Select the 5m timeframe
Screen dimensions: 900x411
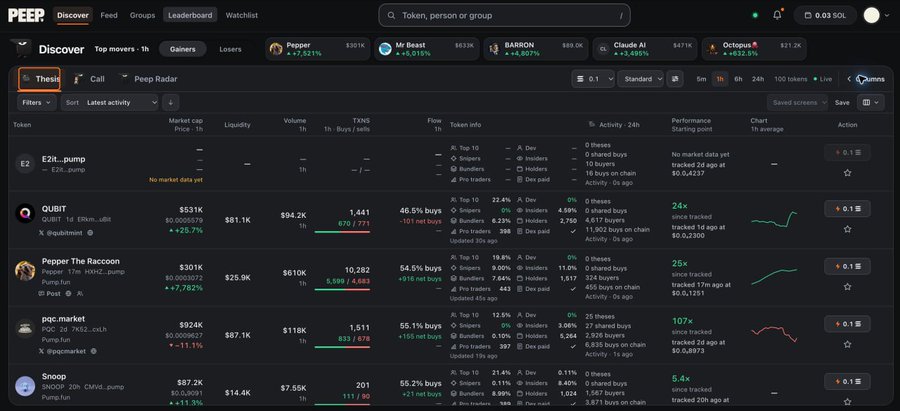coord(701,79)
